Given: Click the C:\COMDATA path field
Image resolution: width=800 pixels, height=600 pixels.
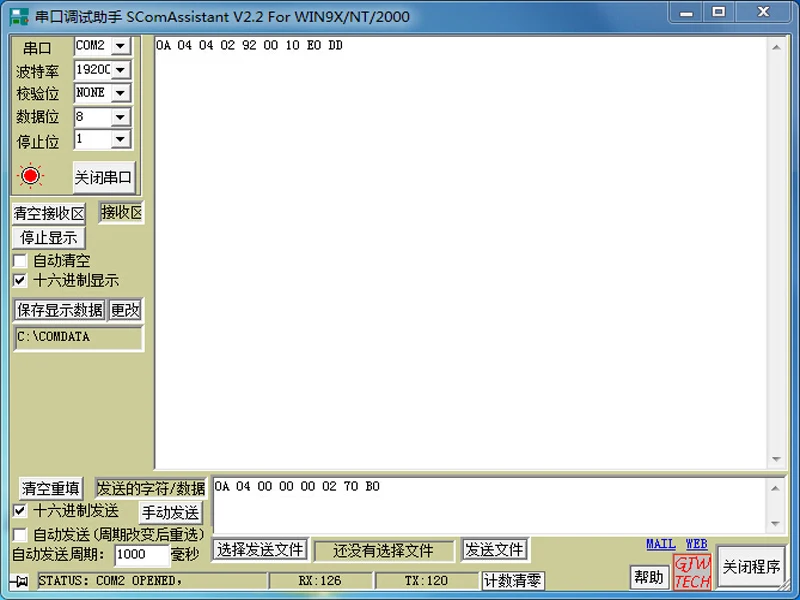Looking at the screenshot, I should [79, 337].
